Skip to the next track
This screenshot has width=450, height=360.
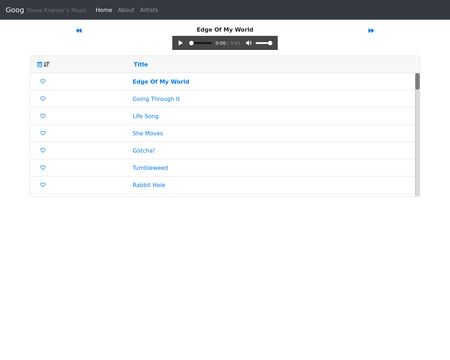[x=371, y=31]
